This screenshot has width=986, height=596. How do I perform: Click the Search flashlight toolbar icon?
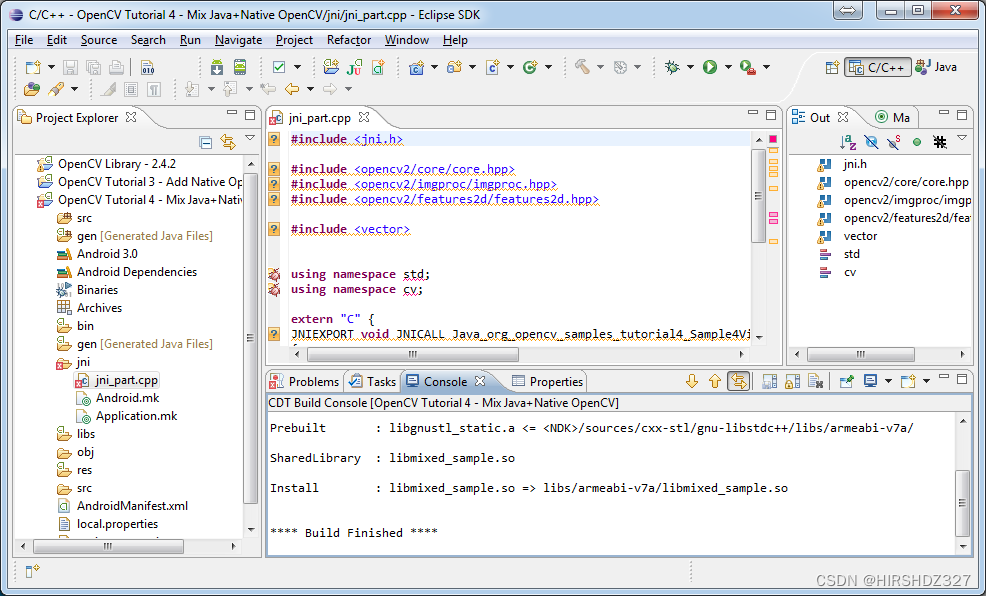point(57,89)
